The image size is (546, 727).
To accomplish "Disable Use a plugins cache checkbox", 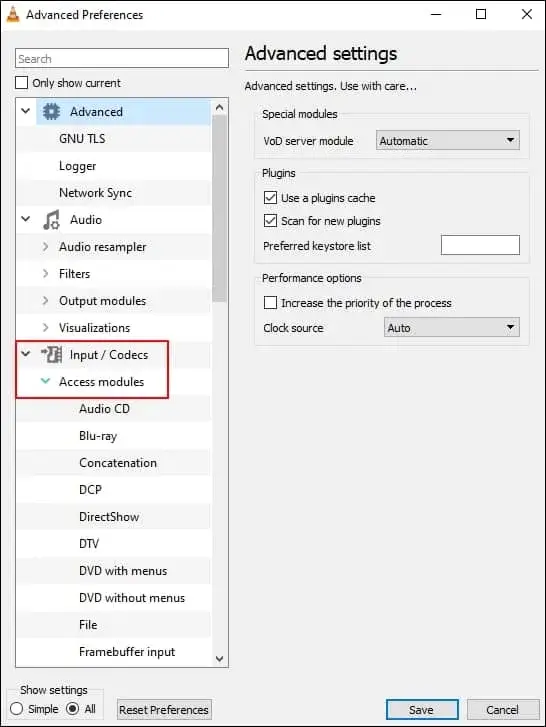I will (270, 198).
